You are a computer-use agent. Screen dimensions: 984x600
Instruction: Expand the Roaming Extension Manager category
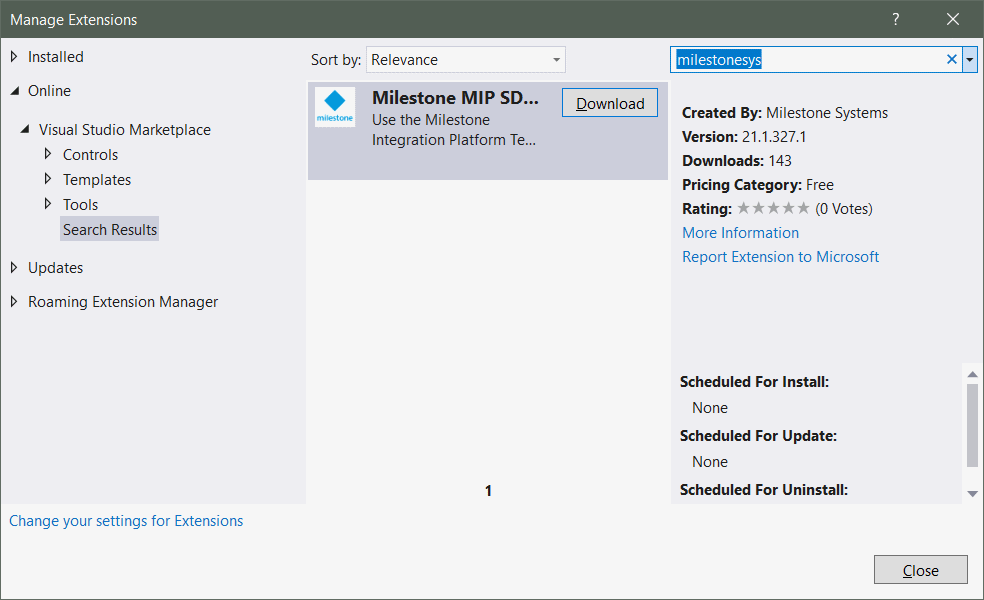[x=14, y=301]
